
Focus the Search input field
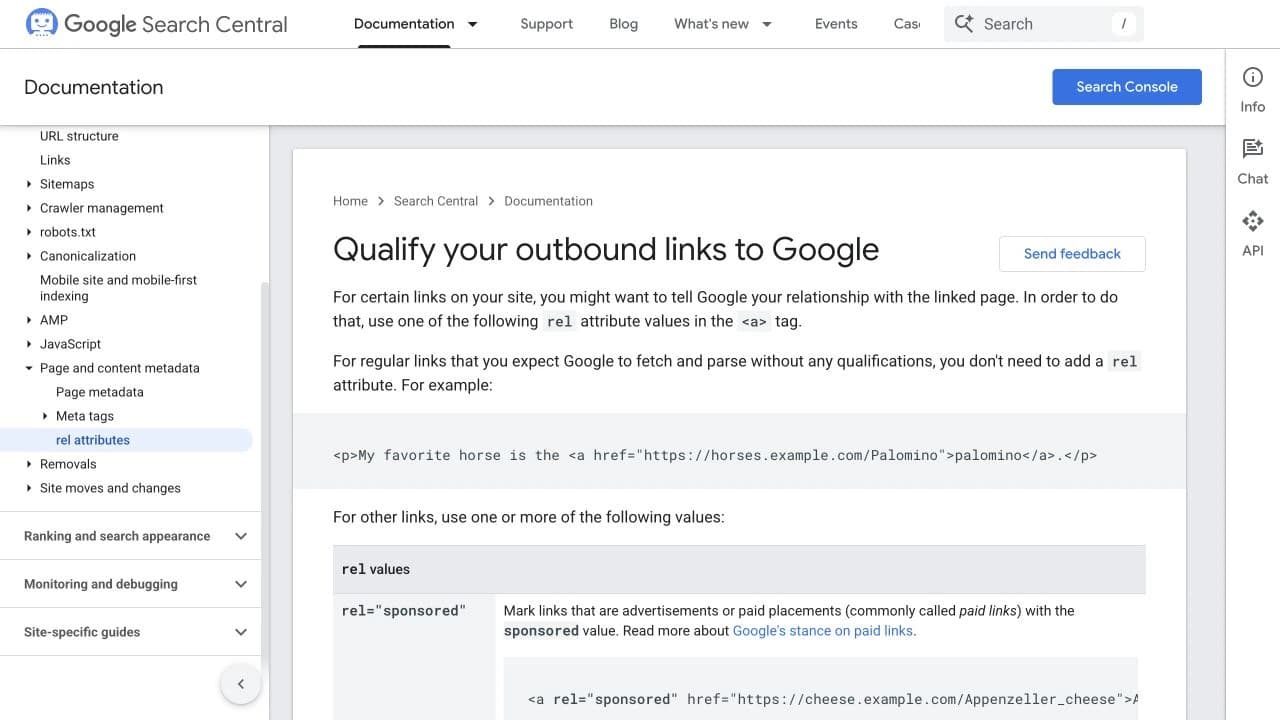(1044, 24)
